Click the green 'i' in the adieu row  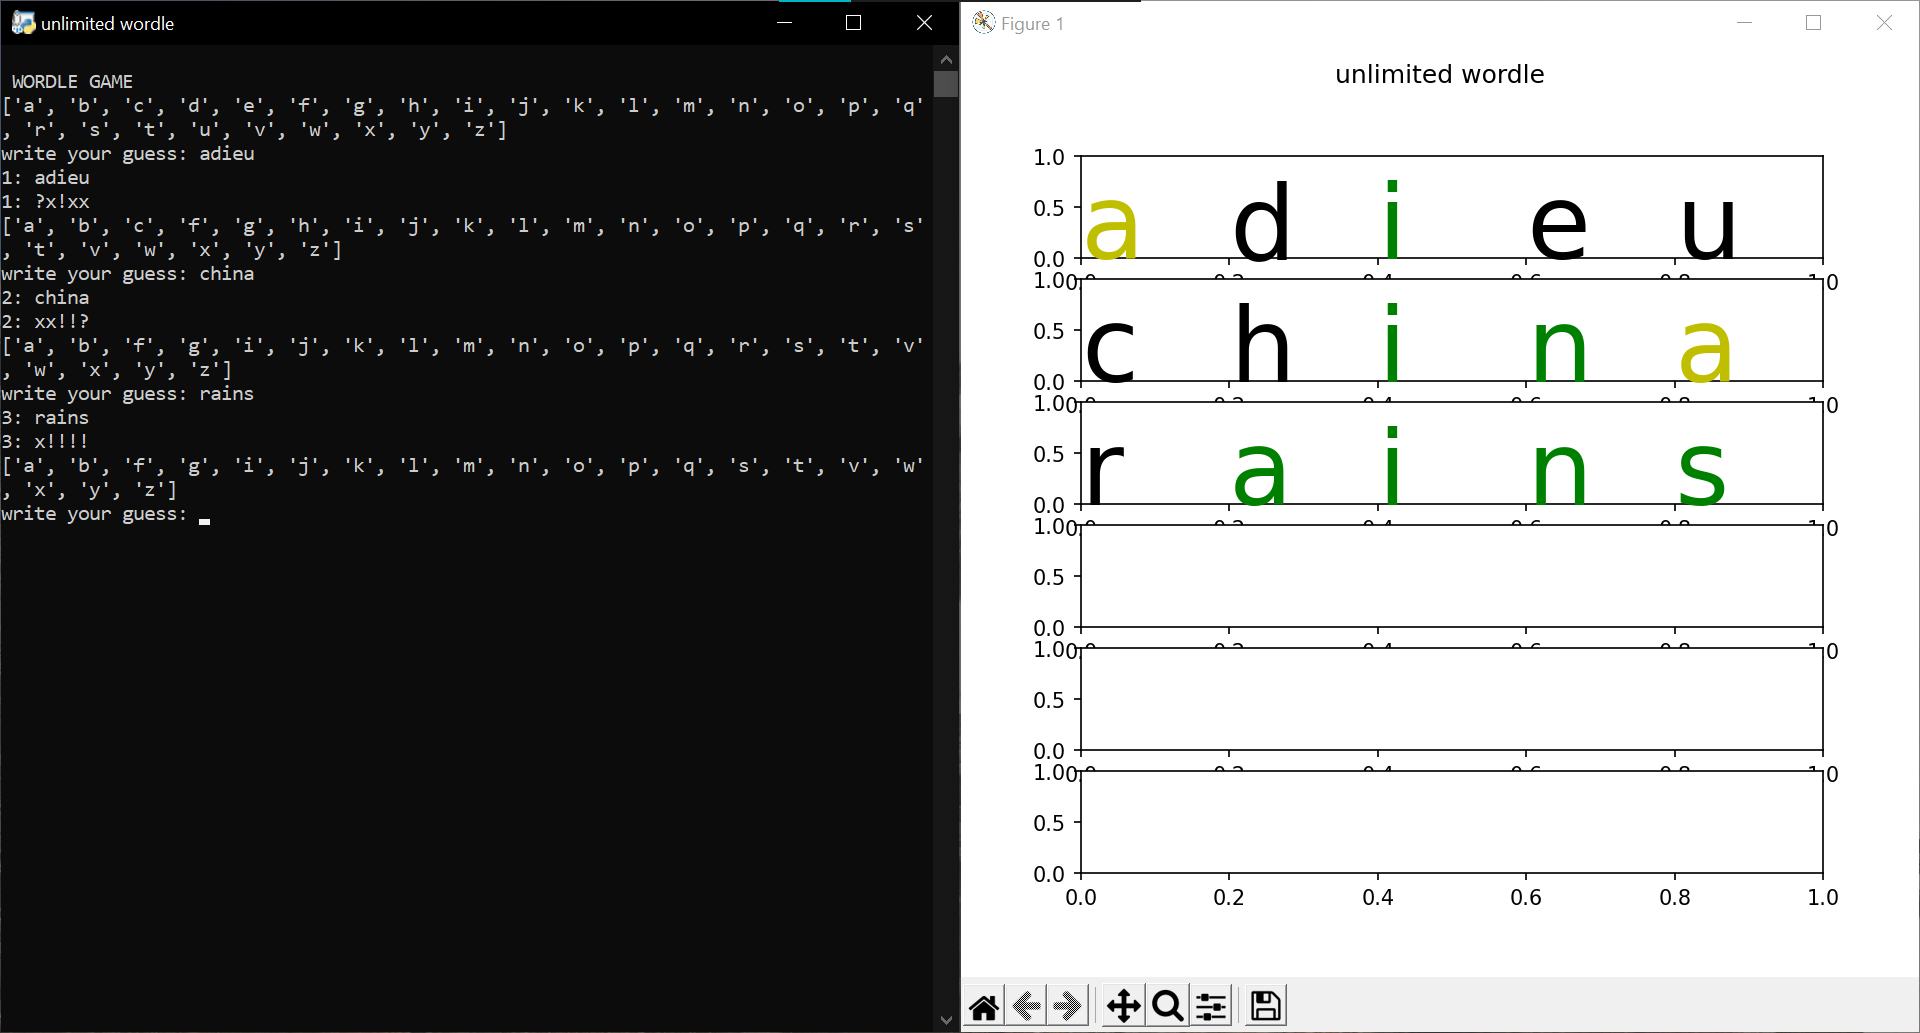pos(1392,220)
